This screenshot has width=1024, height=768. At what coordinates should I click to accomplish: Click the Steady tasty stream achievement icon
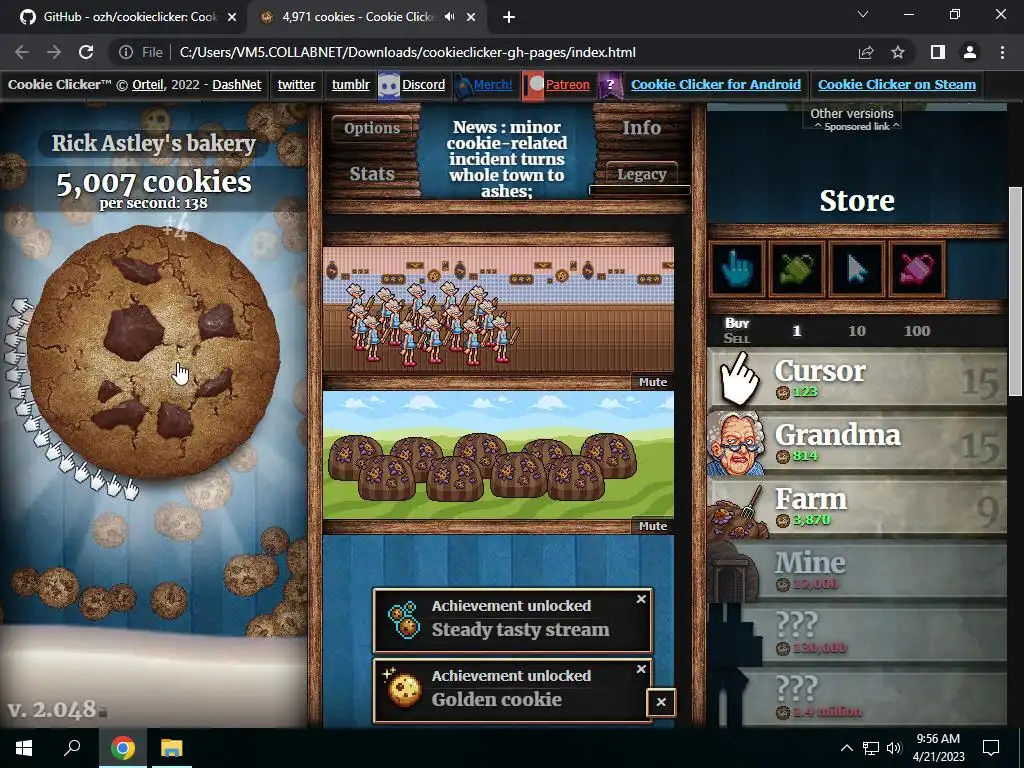pos(404,620)
